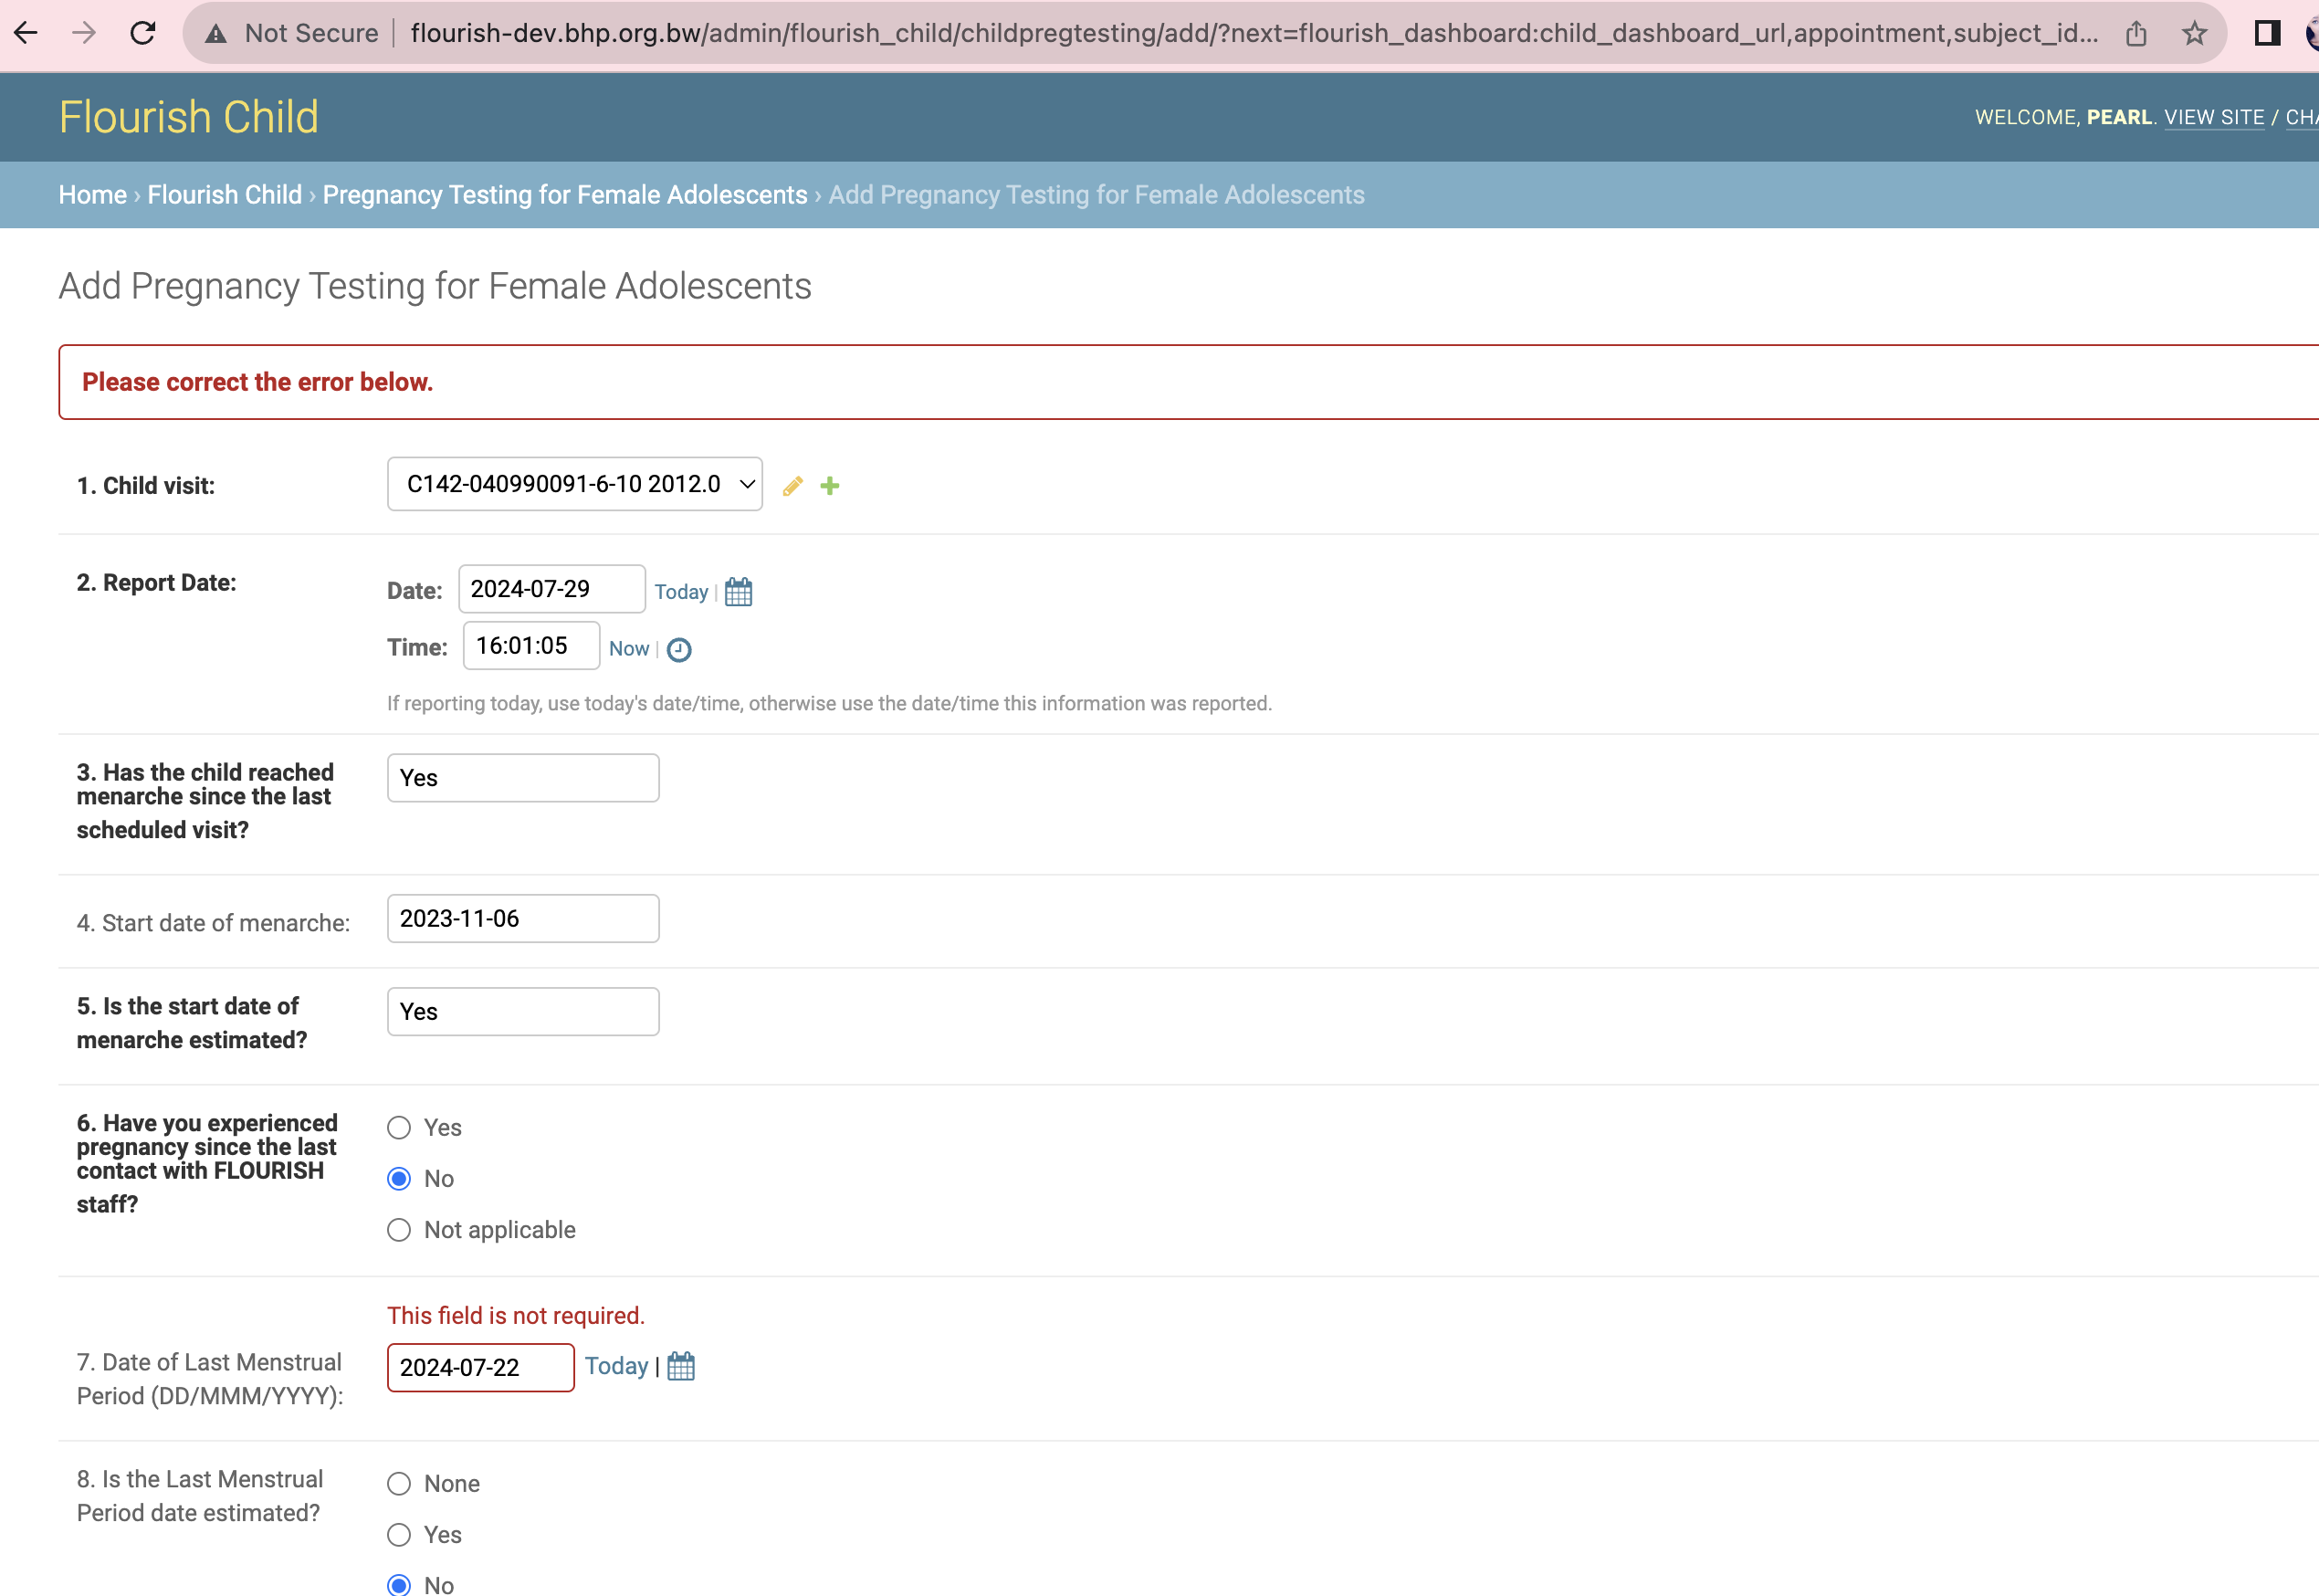This screenshot has width=2319, height=1596.
Task: Reload the page with the refresh icon
Action: (x=143, y=33)
